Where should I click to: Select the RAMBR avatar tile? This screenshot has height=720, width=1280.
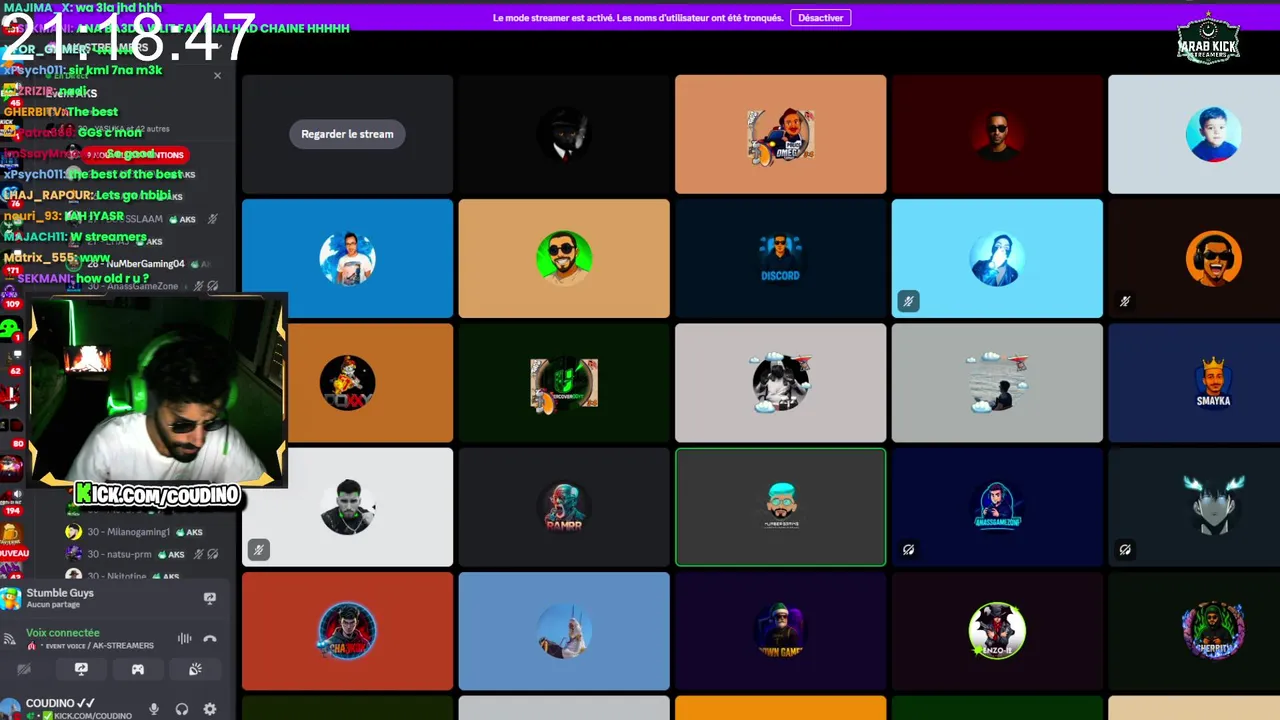(564, 507)
